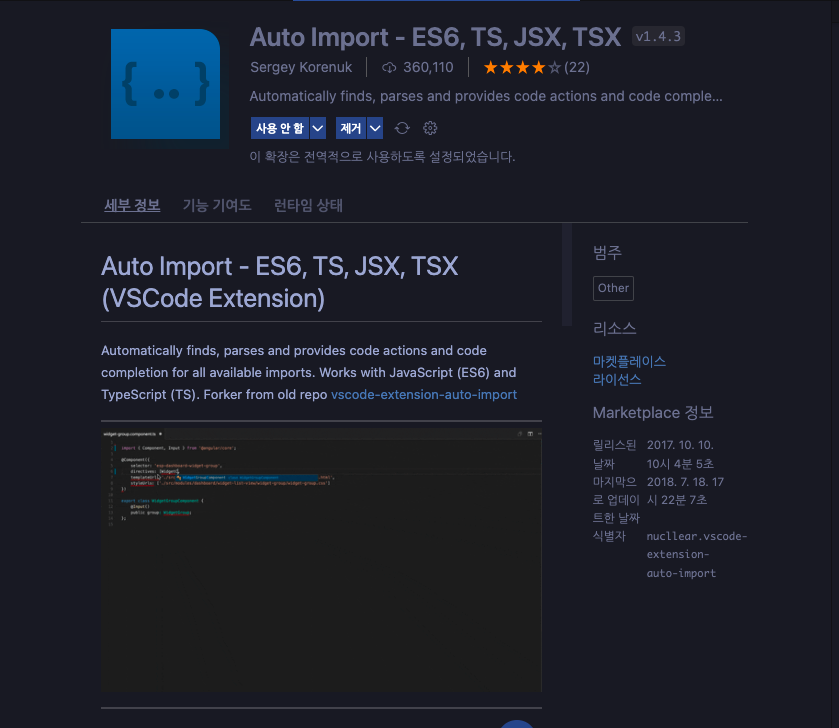Click the extension title at the top
This screenshot has height=728, width=839.
click(x=436, y=37)
